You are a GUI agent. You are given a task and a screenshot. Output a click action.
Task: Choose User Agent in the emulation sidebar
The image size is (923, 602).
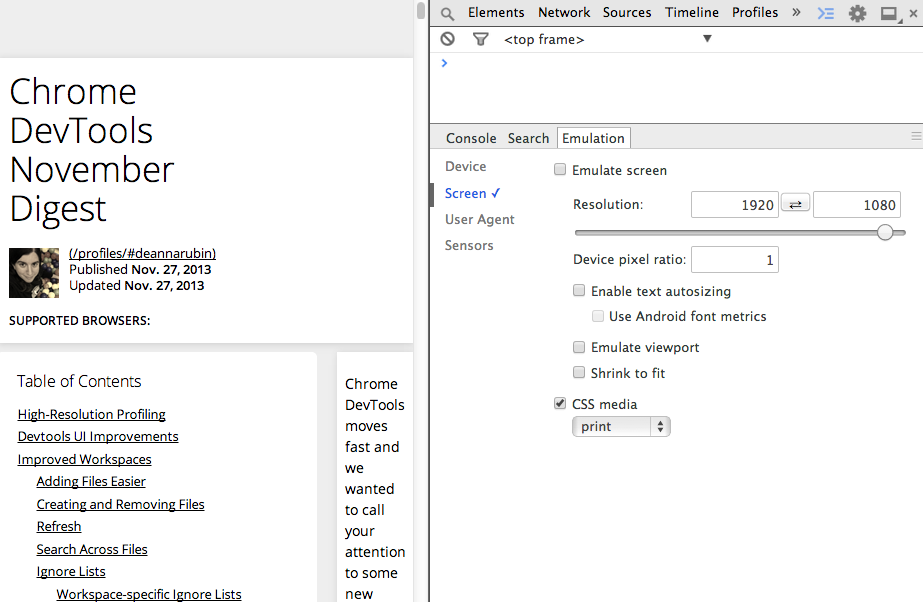click(x=479, y=219)
